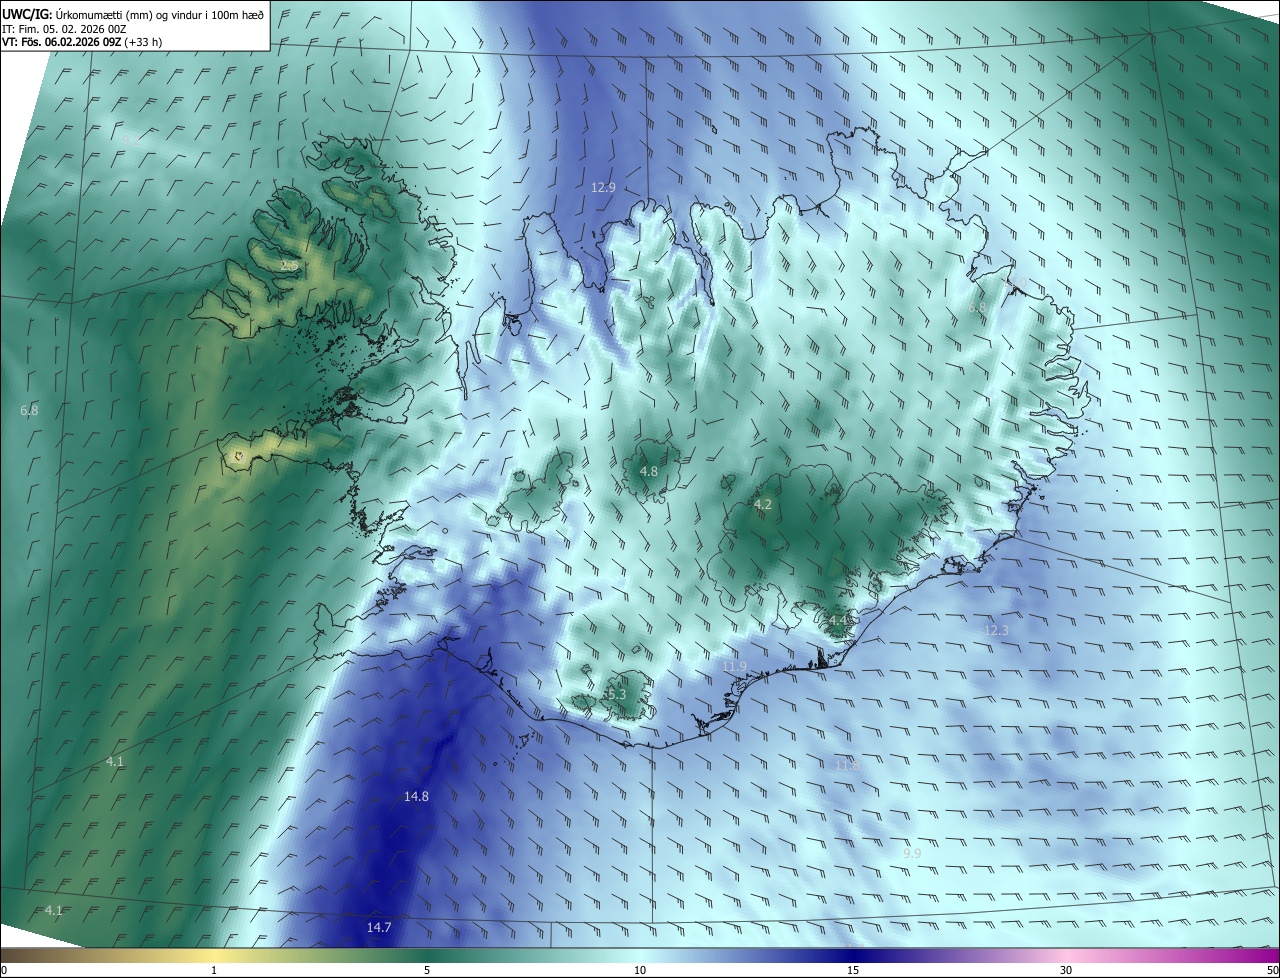Select the color bar tick labeled 30

1066,970
